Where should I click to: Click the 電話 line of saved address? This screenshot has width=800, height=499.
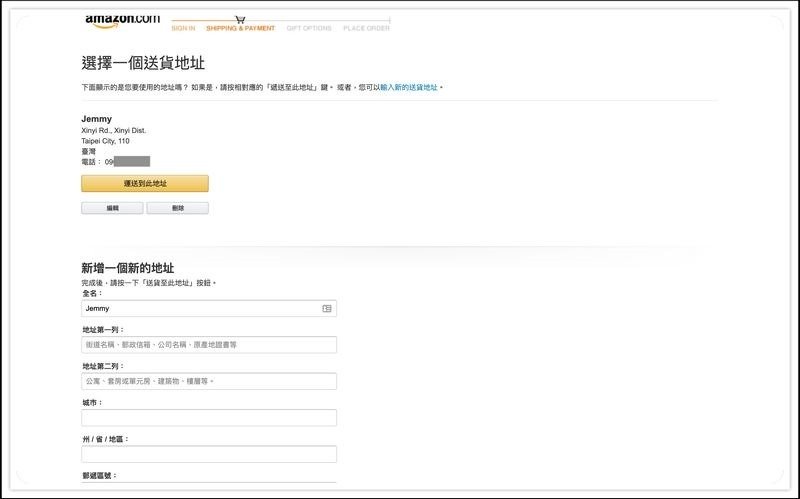click(115, 162)
